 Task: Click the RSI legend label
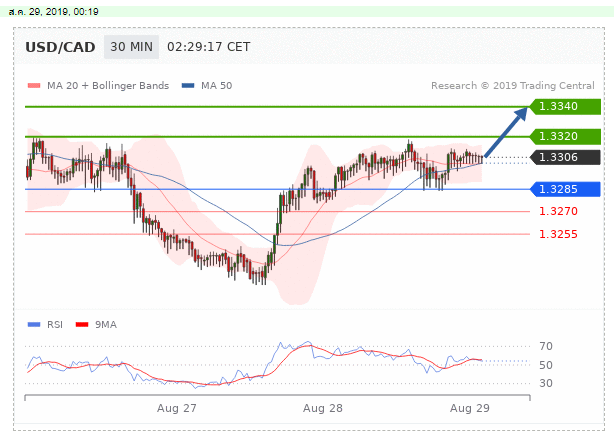(55, 325)
